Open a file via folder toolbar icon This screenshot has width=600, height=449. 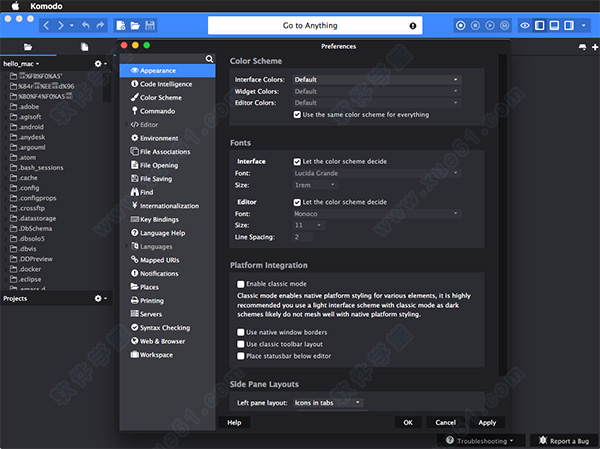point(135,26)
